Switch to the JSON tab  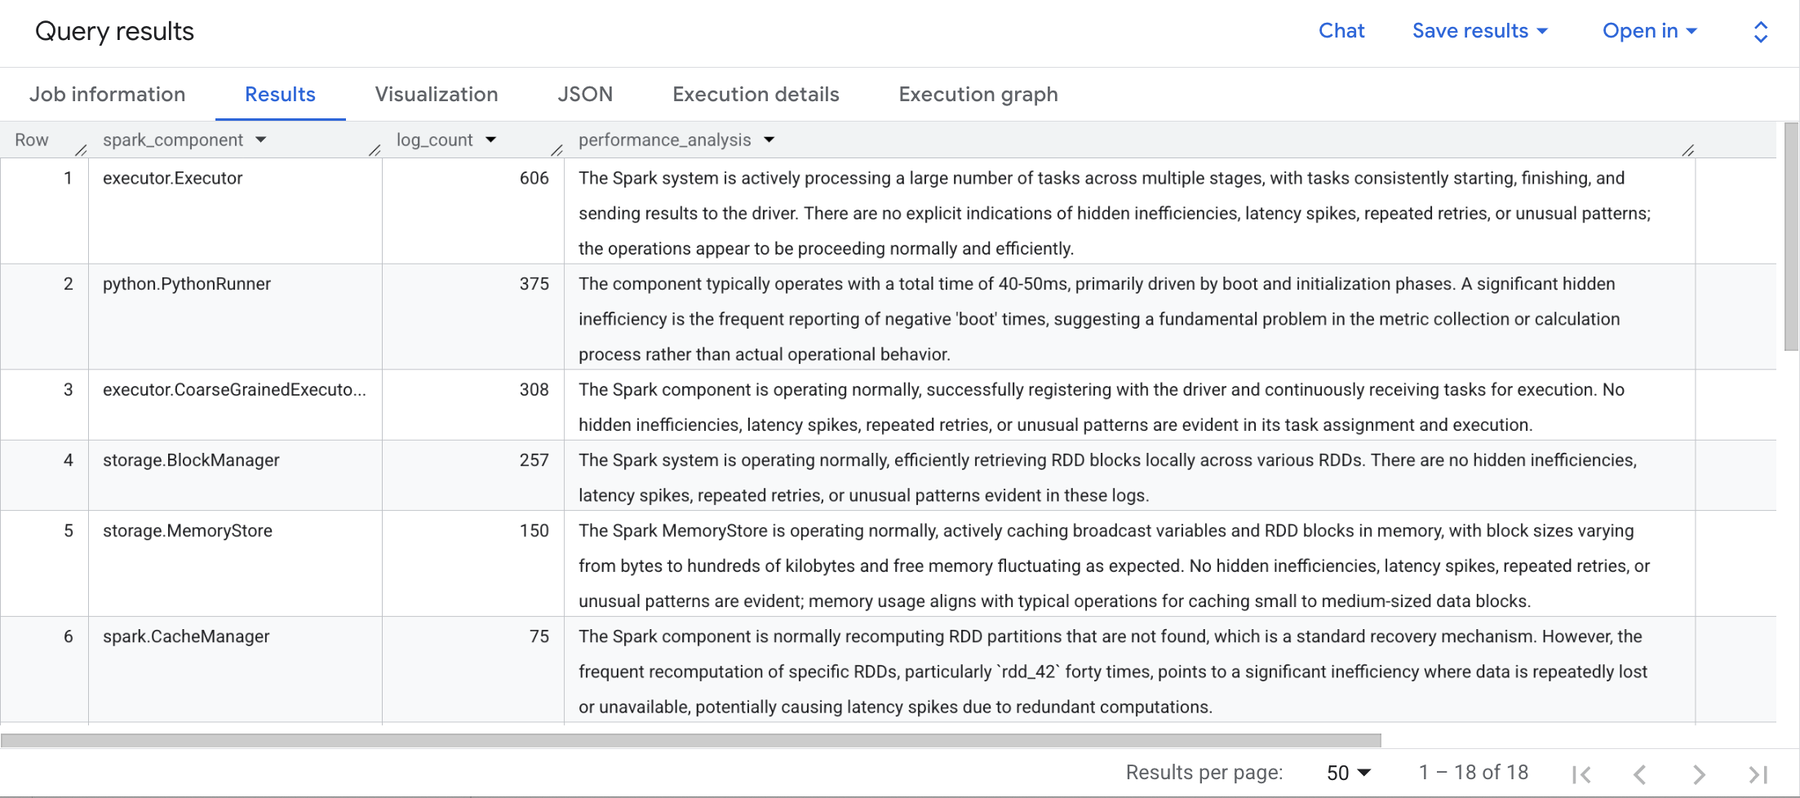[585, 94]
